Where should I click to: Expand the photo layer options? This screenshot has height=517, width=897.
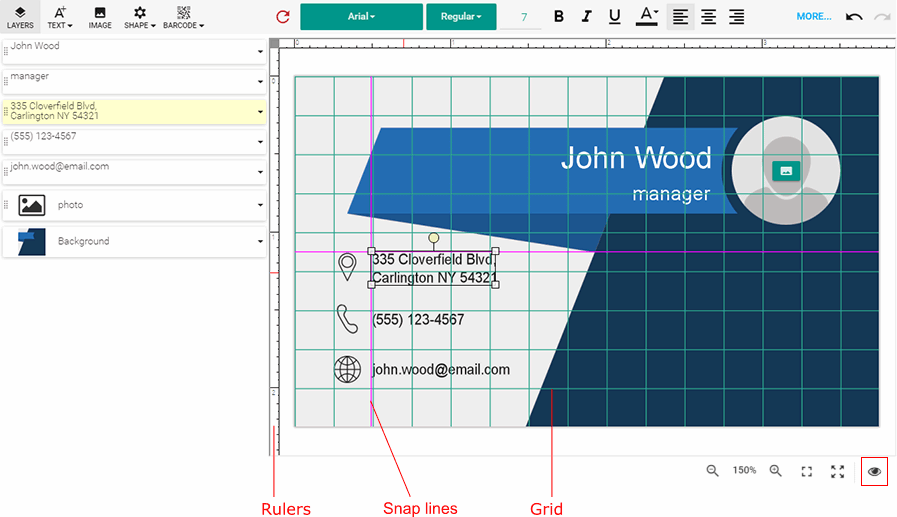coord(260,205)
